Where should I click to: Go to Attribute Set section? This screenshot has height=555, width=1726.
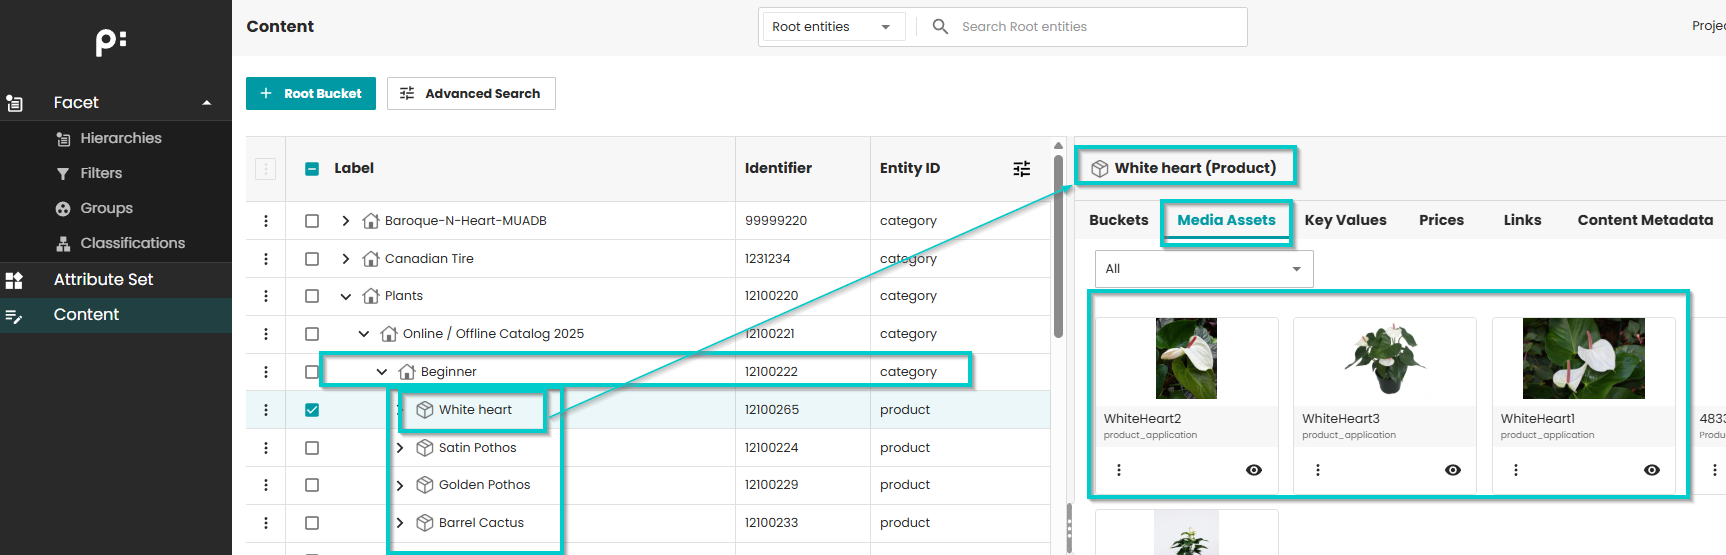point(103,279)
